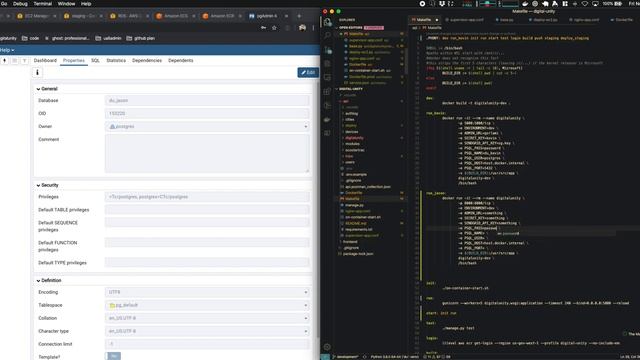The image size is (640, 360).
Task: Click git branch development in status bar
Action: click(345, 357)
